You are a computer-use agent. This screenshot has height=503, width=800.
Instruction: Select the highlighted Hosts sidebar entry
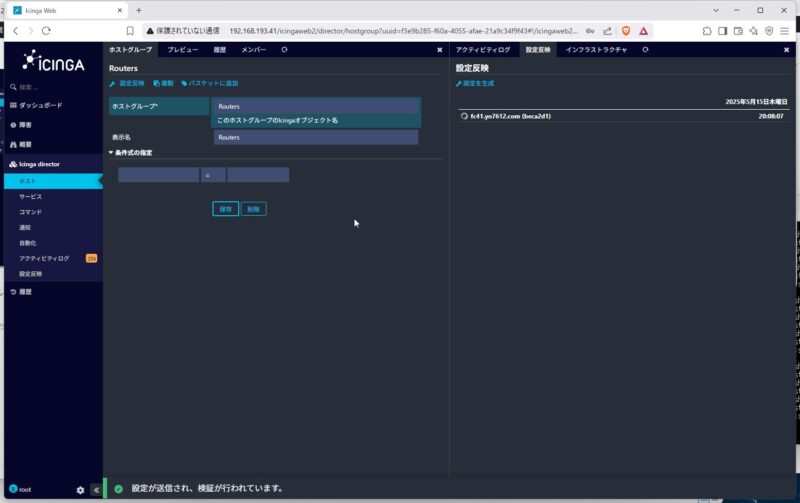coord(53,181)
